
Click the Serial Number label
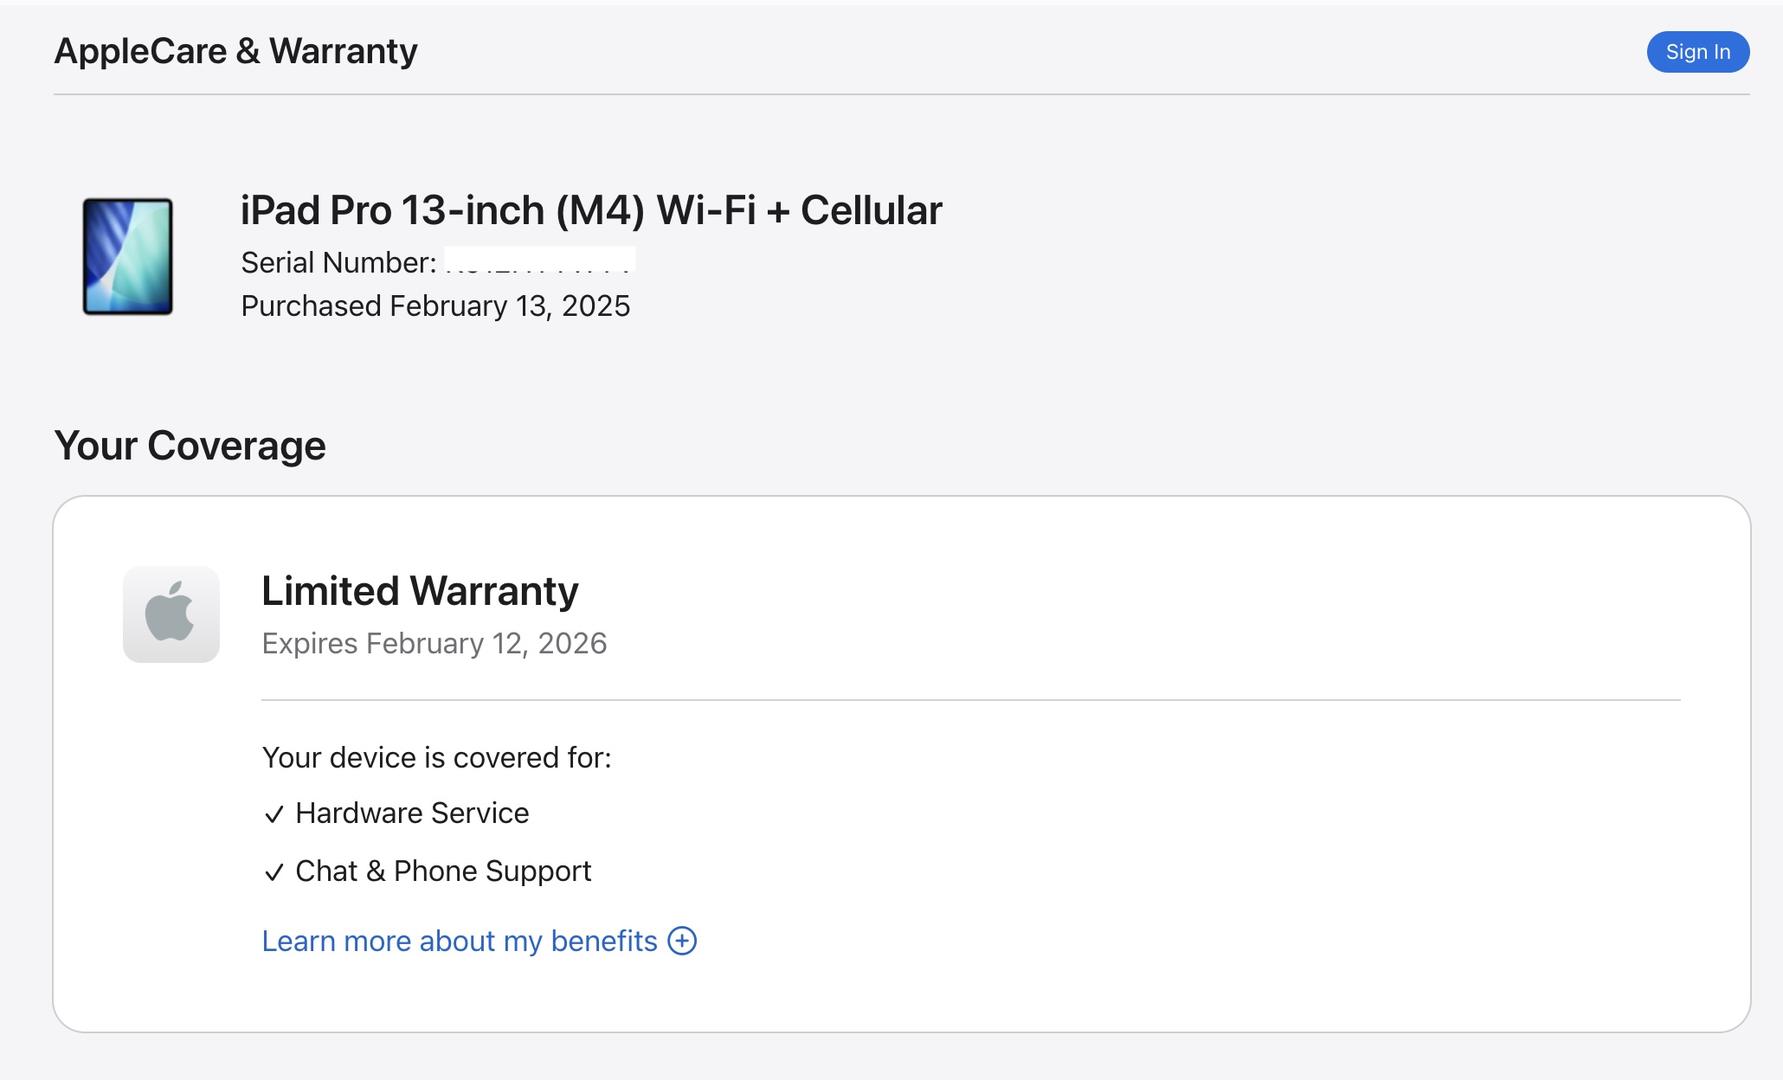tap(338, 263)
